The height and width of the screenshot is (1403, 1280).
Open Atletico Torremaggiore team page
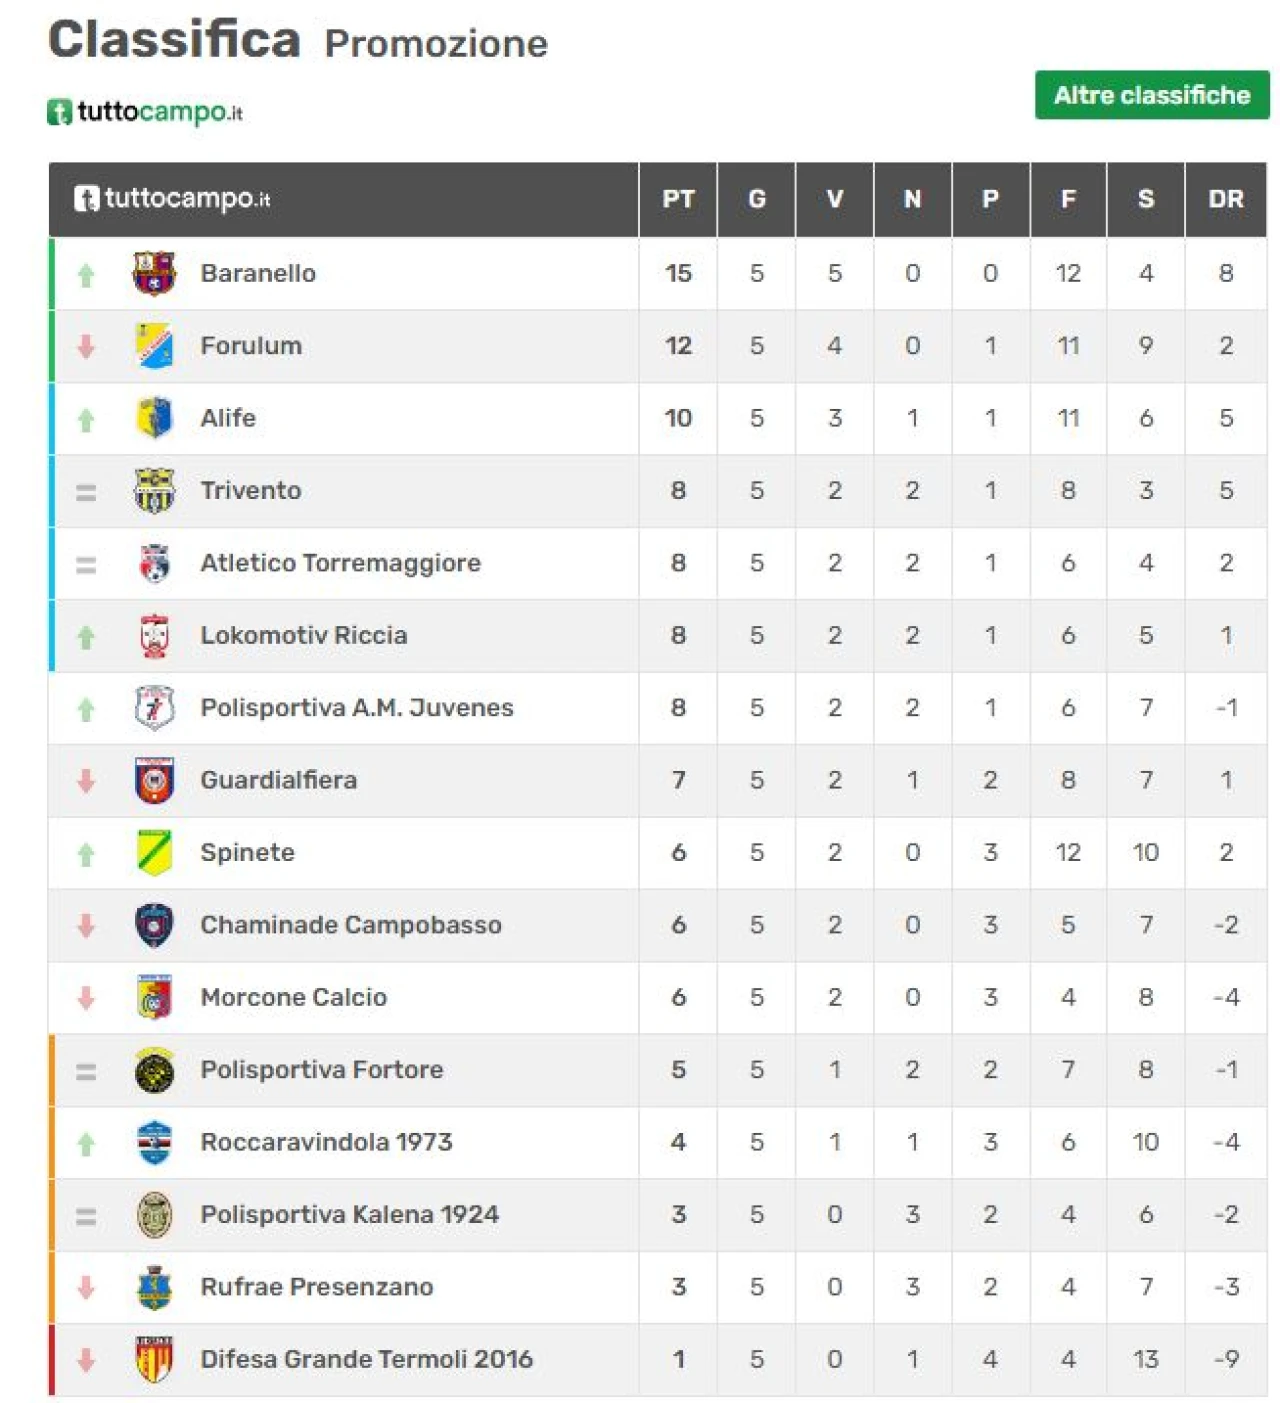tap(340, 563)
